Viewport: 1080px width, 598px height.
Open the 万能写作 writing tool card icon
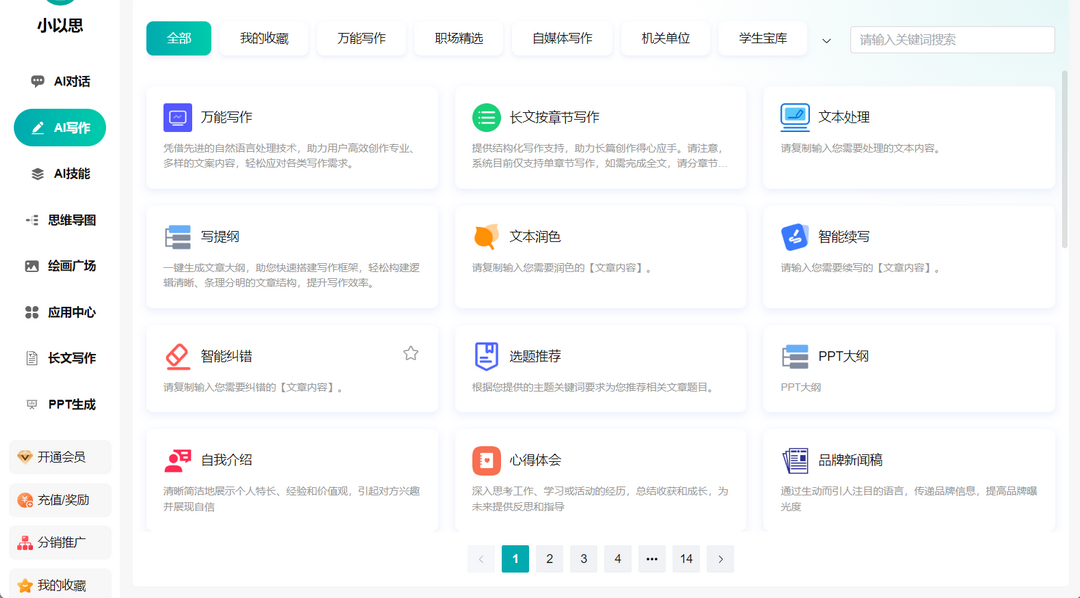(177, 117)
